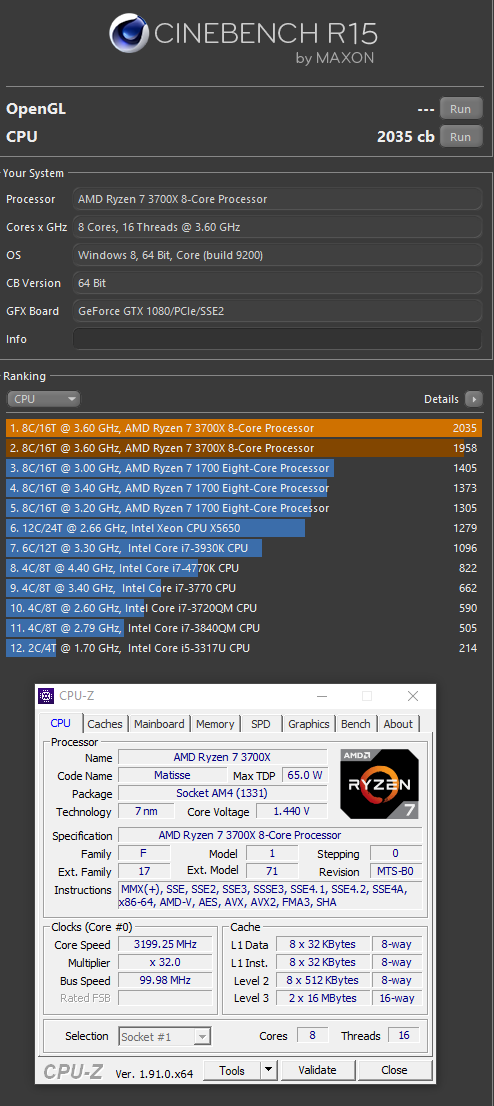Open the Tools dropdown arrow in CPU-Z
Screen dimensions: 494x1106
click(268, 1070)
